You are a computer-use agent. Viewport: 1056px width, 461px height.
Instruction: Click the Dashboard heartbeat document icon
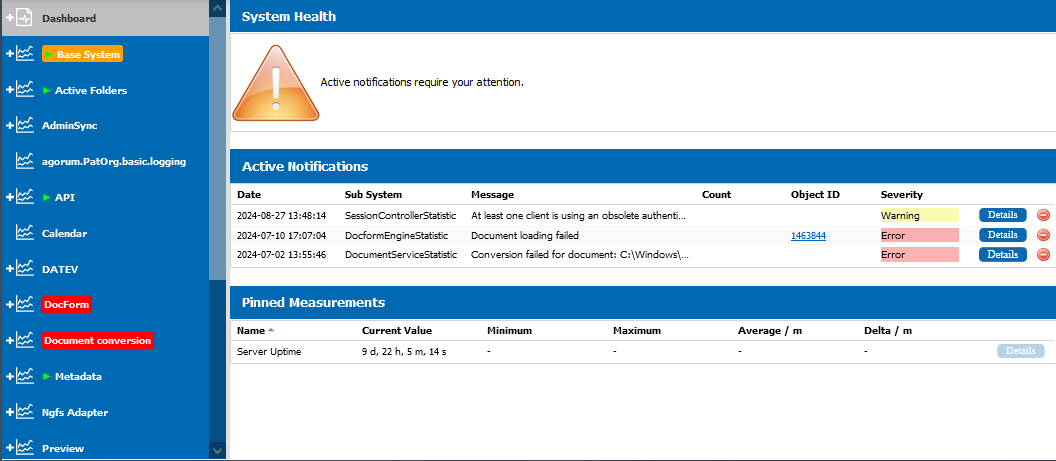point(24,18)
